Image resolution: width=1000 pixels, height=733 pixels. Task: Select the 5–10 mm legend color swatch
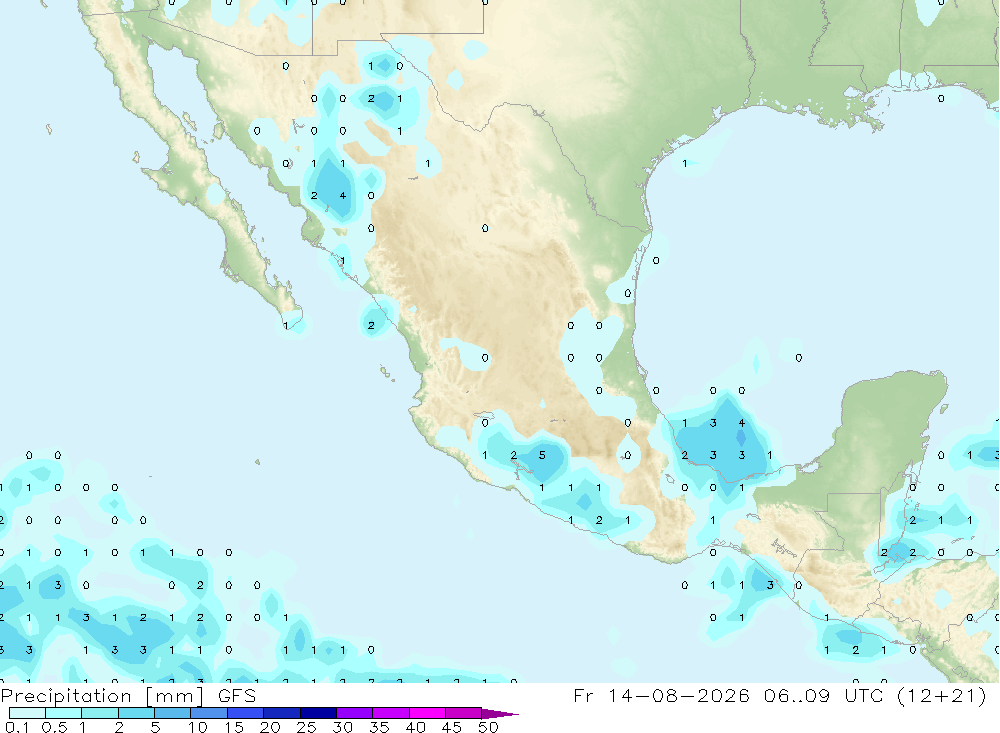173,713
